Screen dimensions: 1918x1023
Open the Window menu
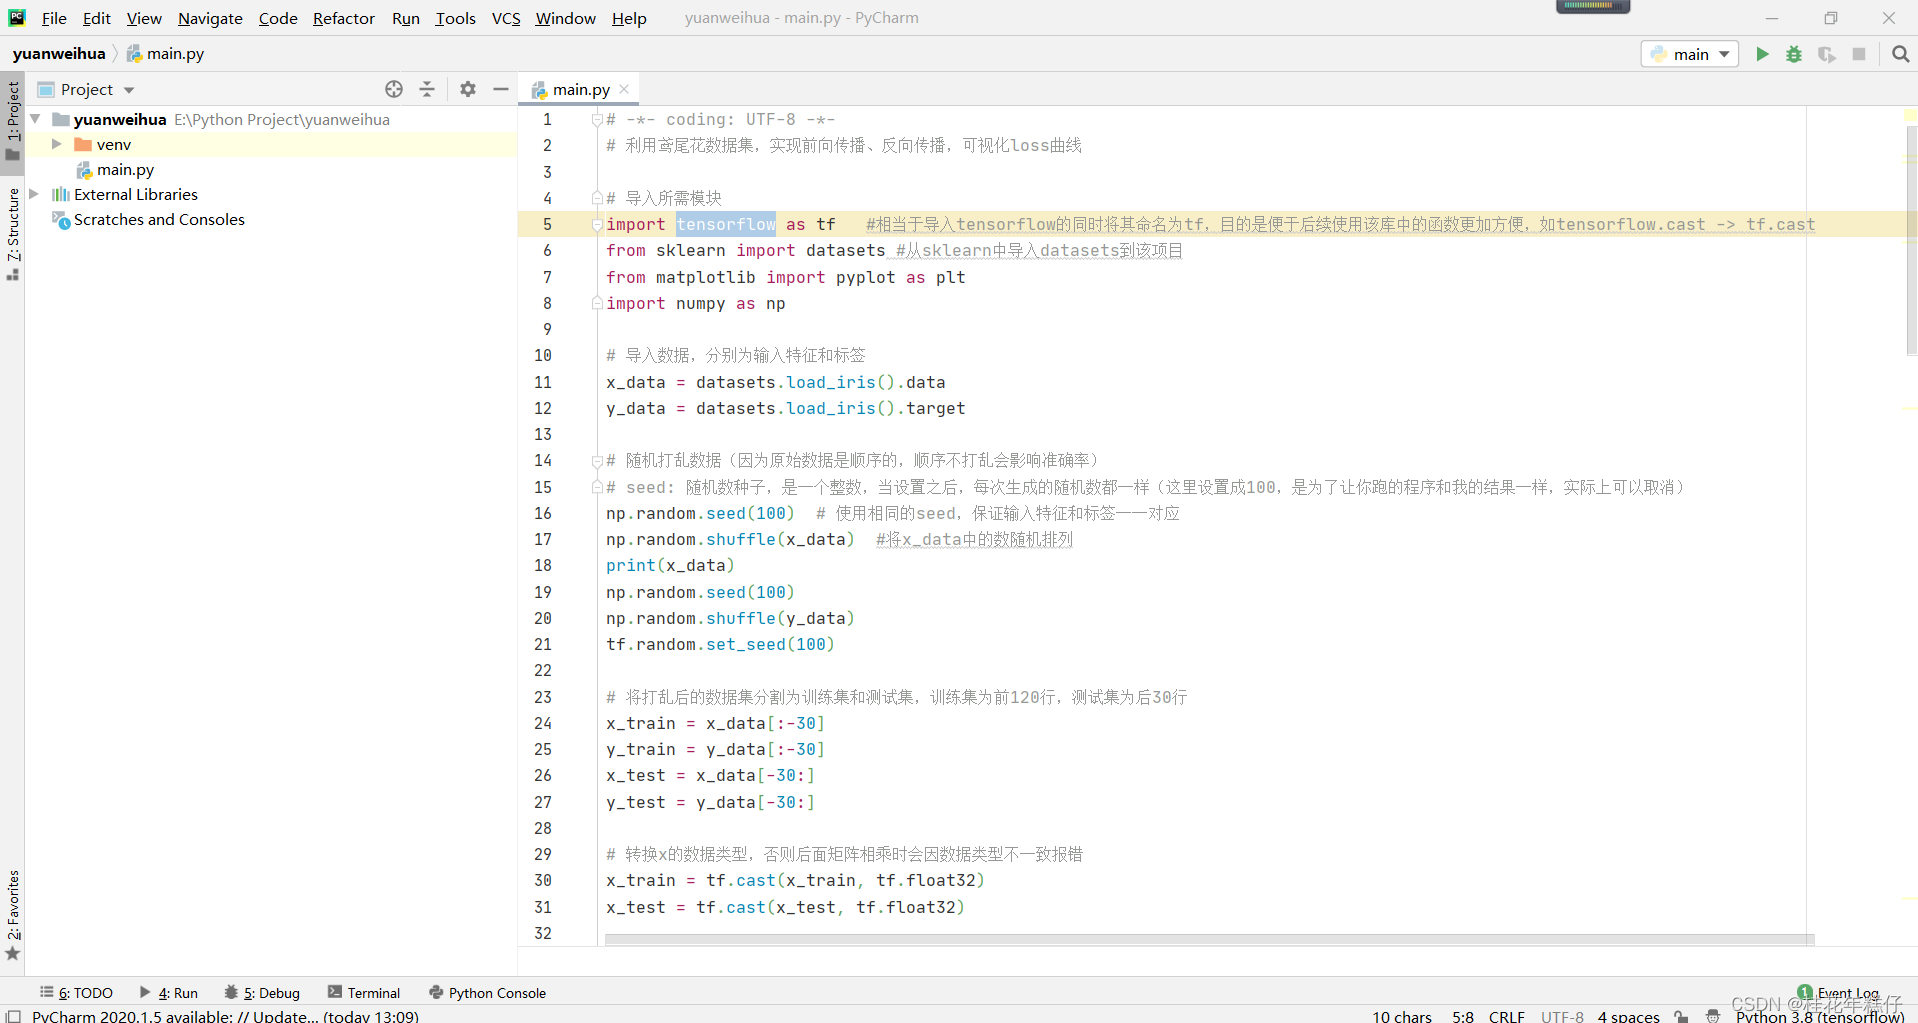click(x=565, y=18)
